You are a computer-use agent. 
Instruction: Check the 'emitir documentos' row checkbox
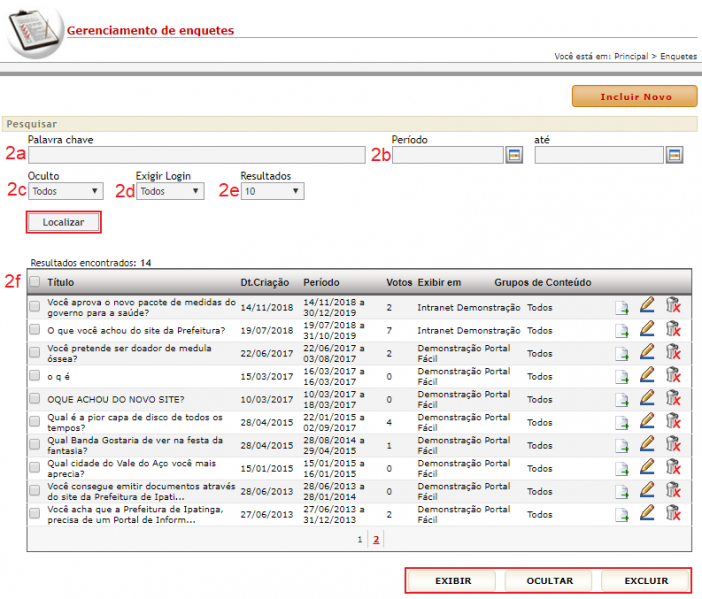(34, 491)
